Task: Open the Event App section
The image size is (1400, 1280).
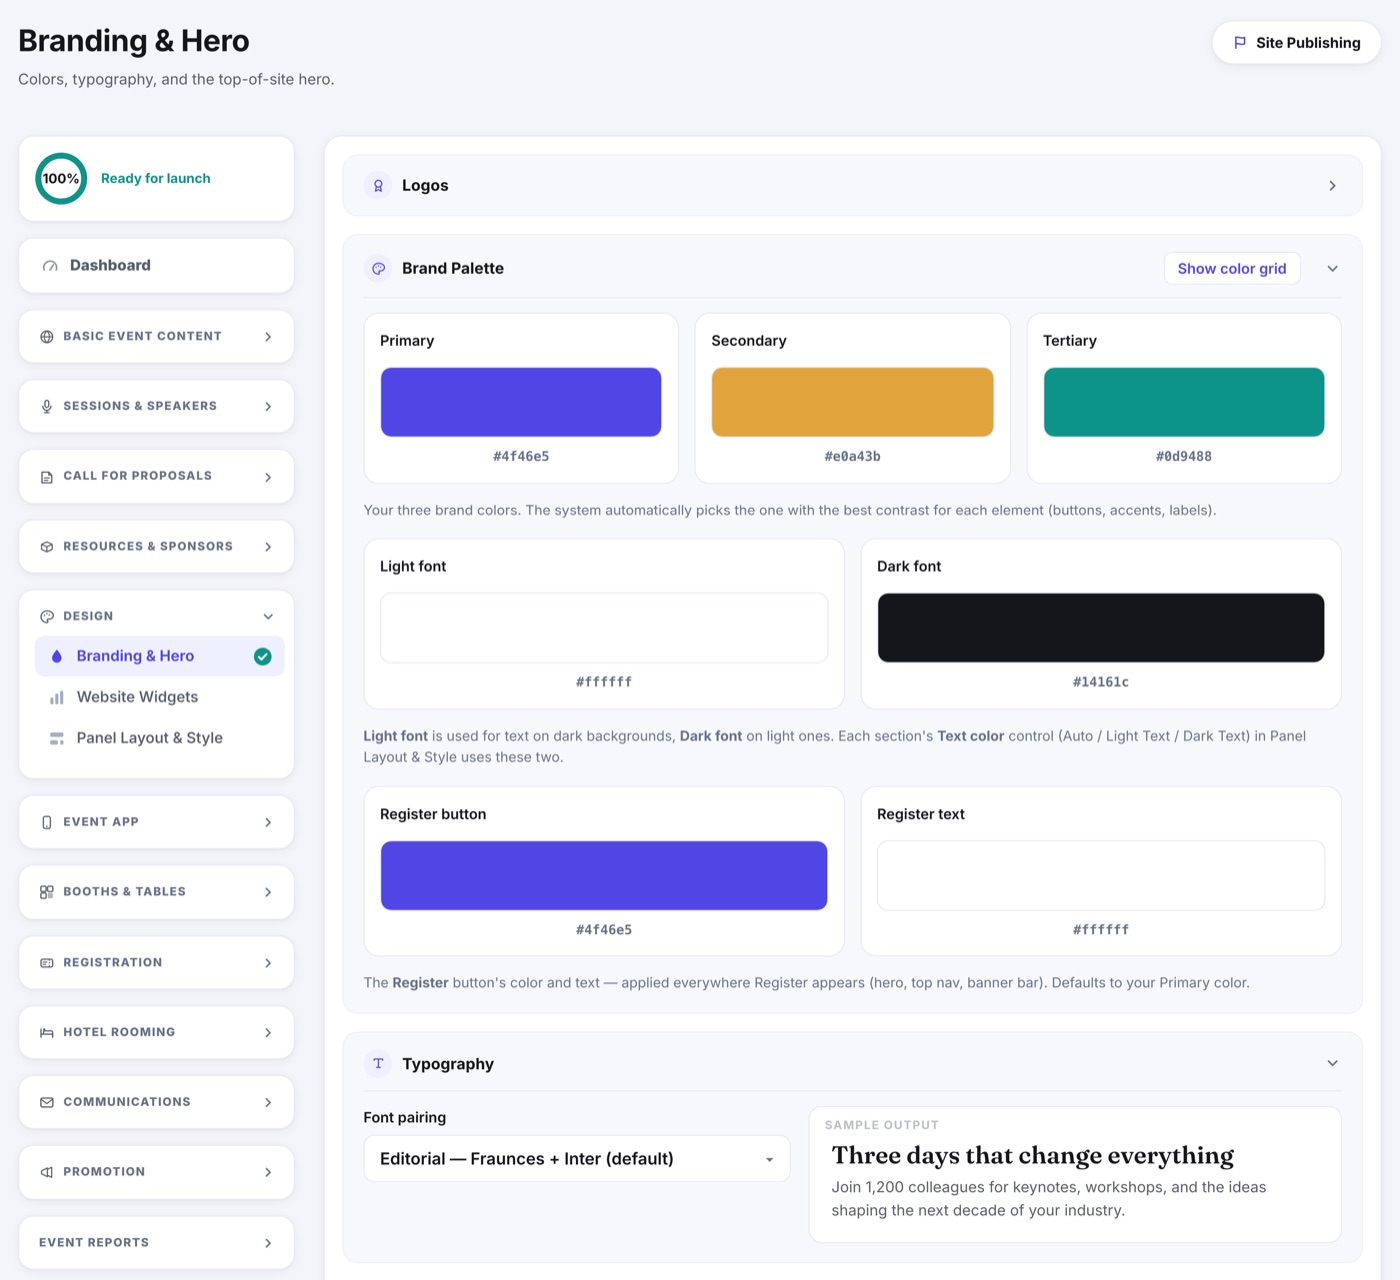Action: pyautogui.click(x=156, y=822)
